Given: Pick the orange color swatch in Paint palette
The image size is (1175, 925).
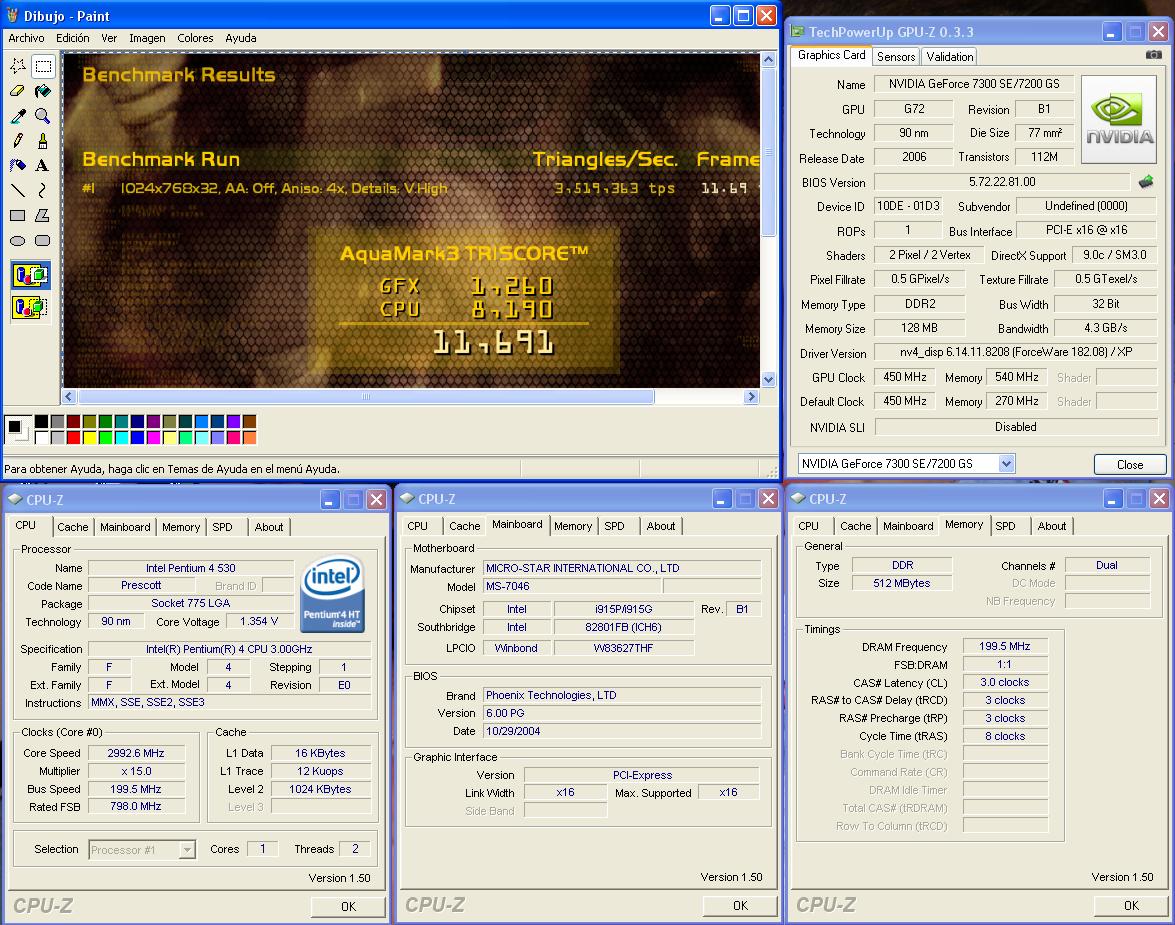Looking at the screenshot, I should 250,437.
